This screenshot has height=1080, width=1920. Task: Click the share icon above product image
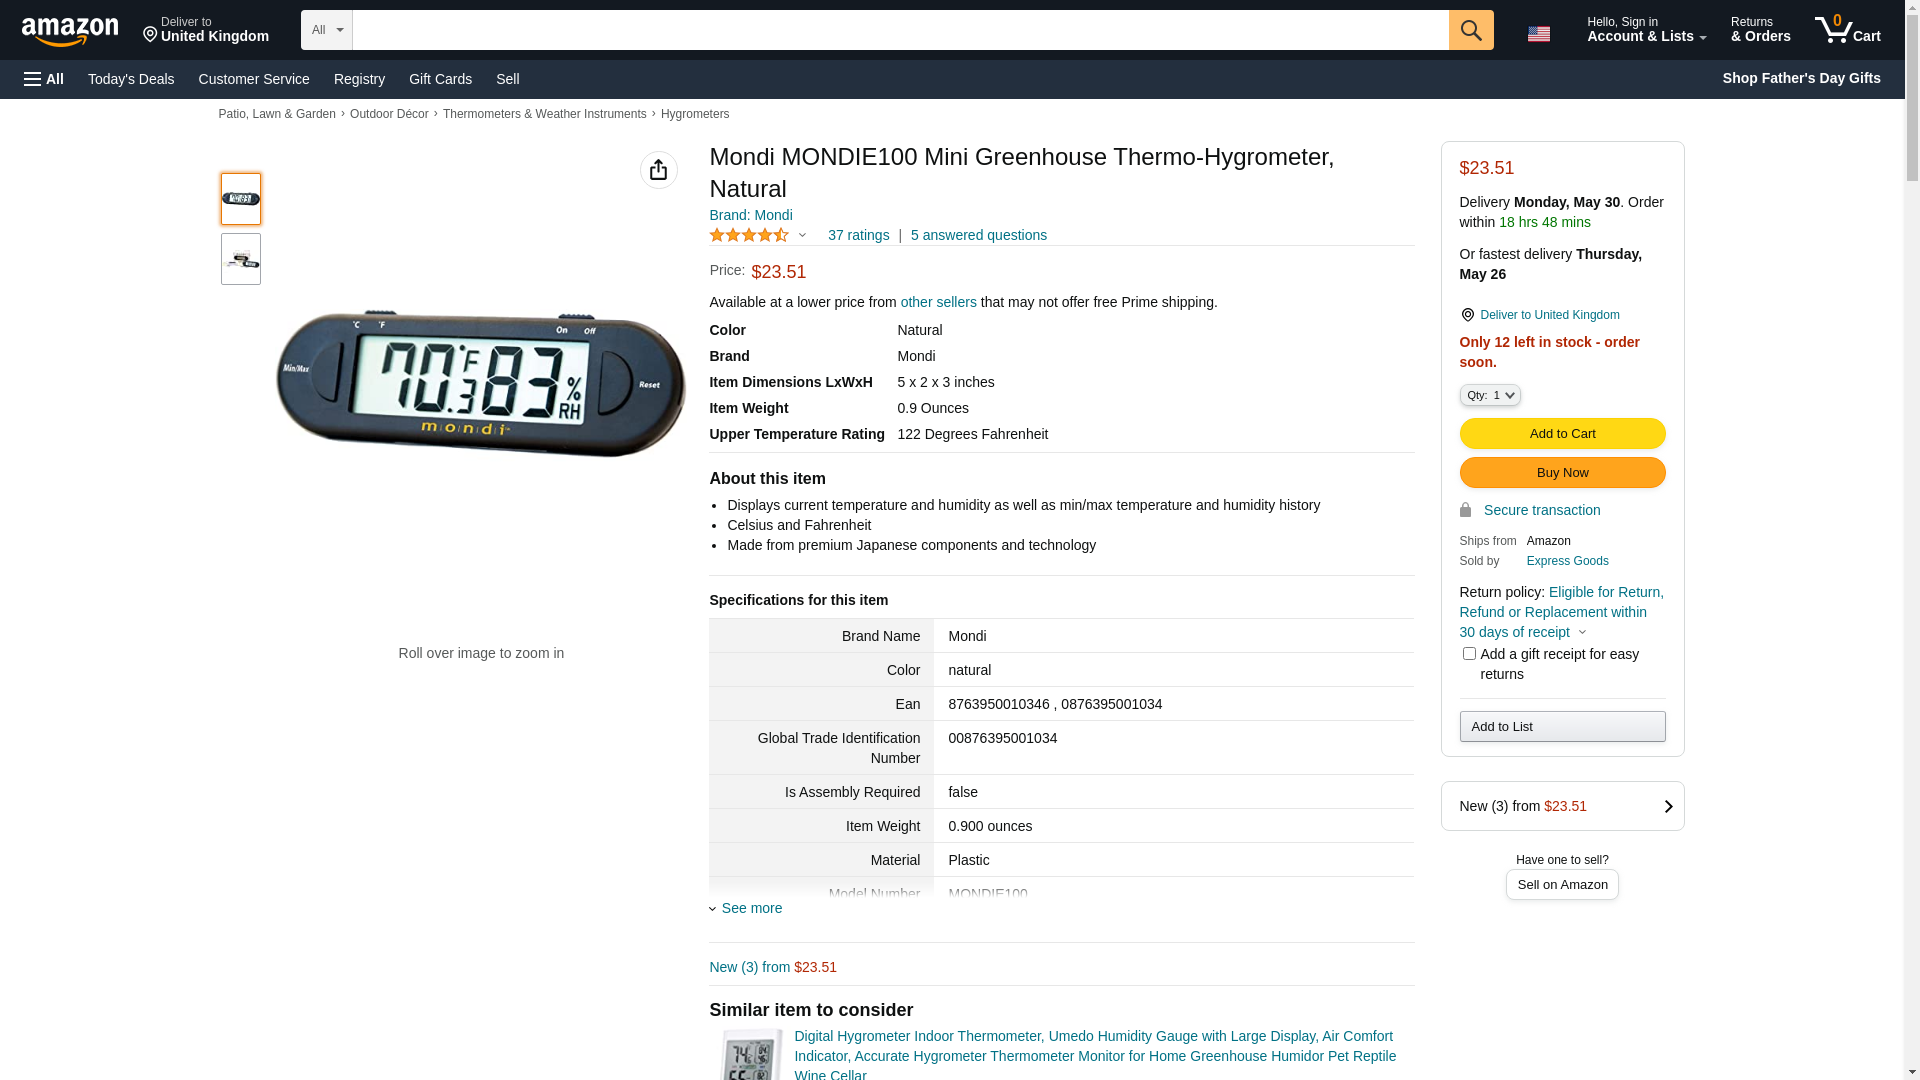tap(658, 170)
